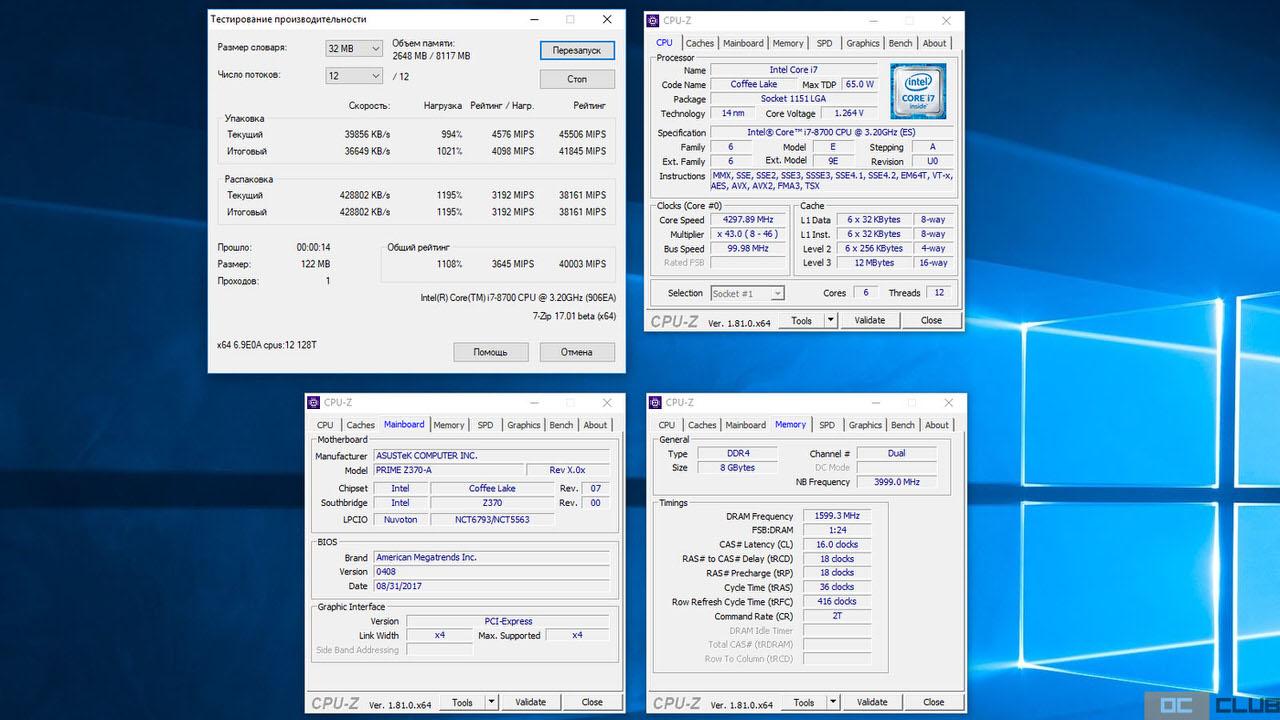This screenshot has height=720, width=1280.
Task: Open CPU tab in the Mainboard window
Action: 326,425
